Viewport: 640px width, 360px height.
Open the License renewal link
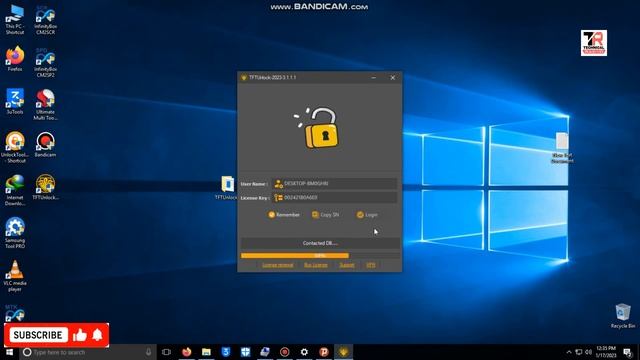click(x=278, y=265)
